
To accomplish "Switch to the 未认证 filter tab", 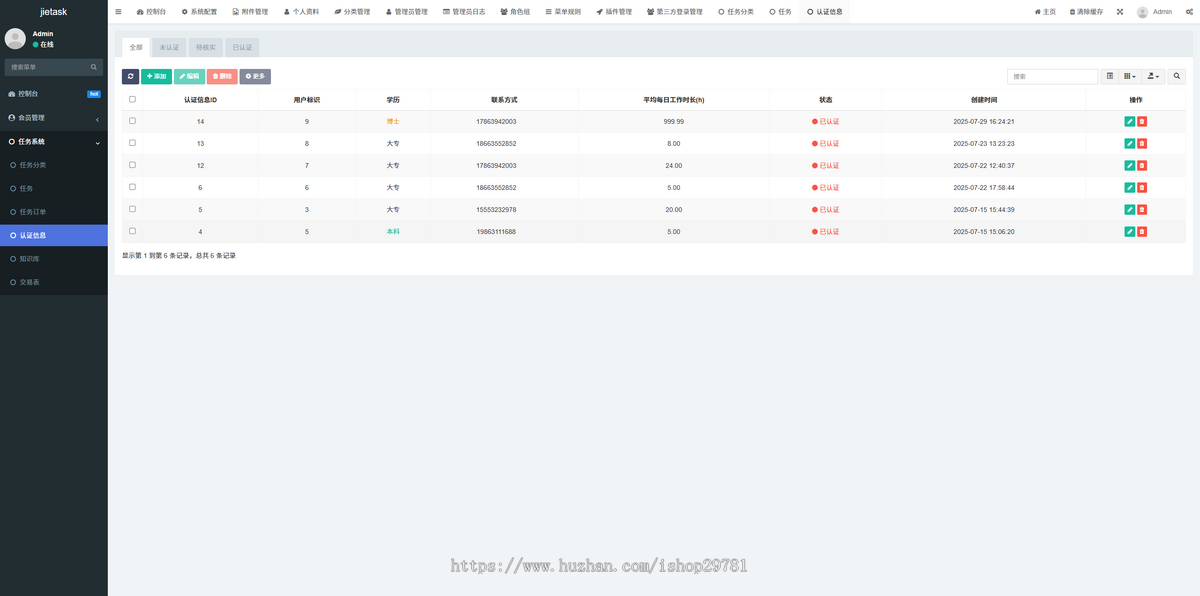I will click(x=169, y=47).
